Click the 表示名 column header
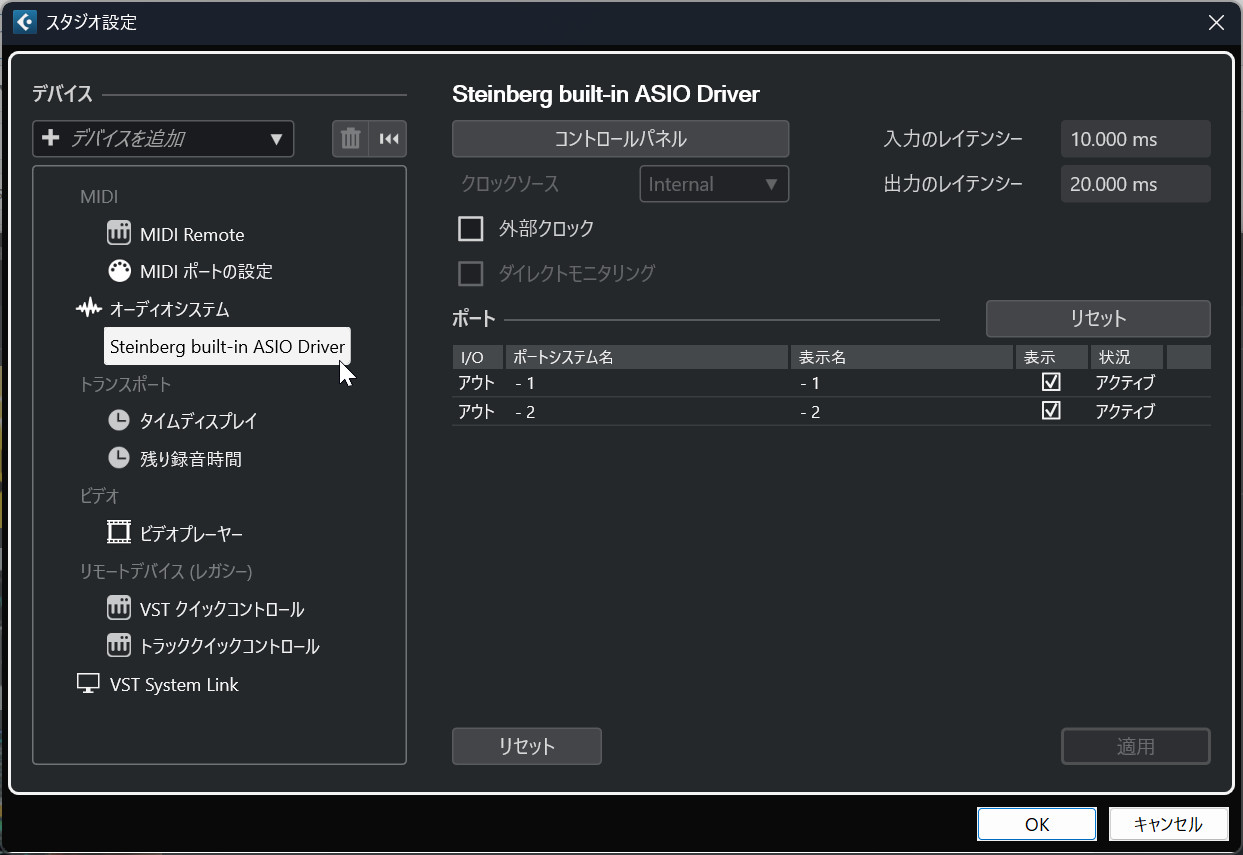1243x855 pixels. pos(900,357)
